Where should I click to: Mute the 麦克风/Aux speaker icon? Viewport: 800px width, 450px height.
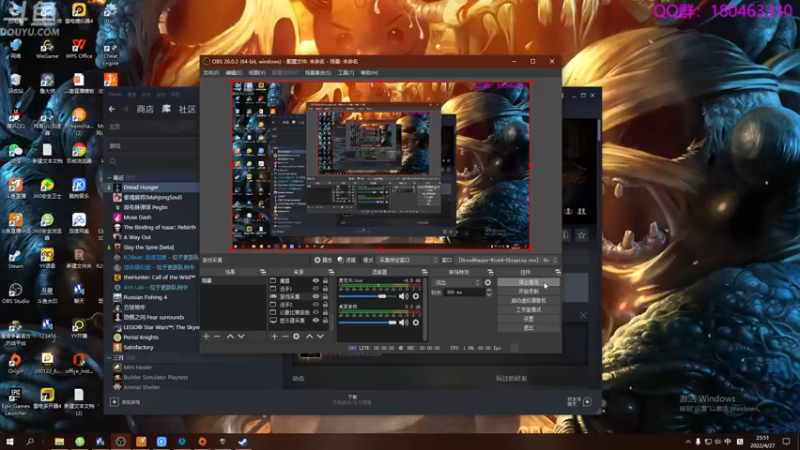pos(404,296)
